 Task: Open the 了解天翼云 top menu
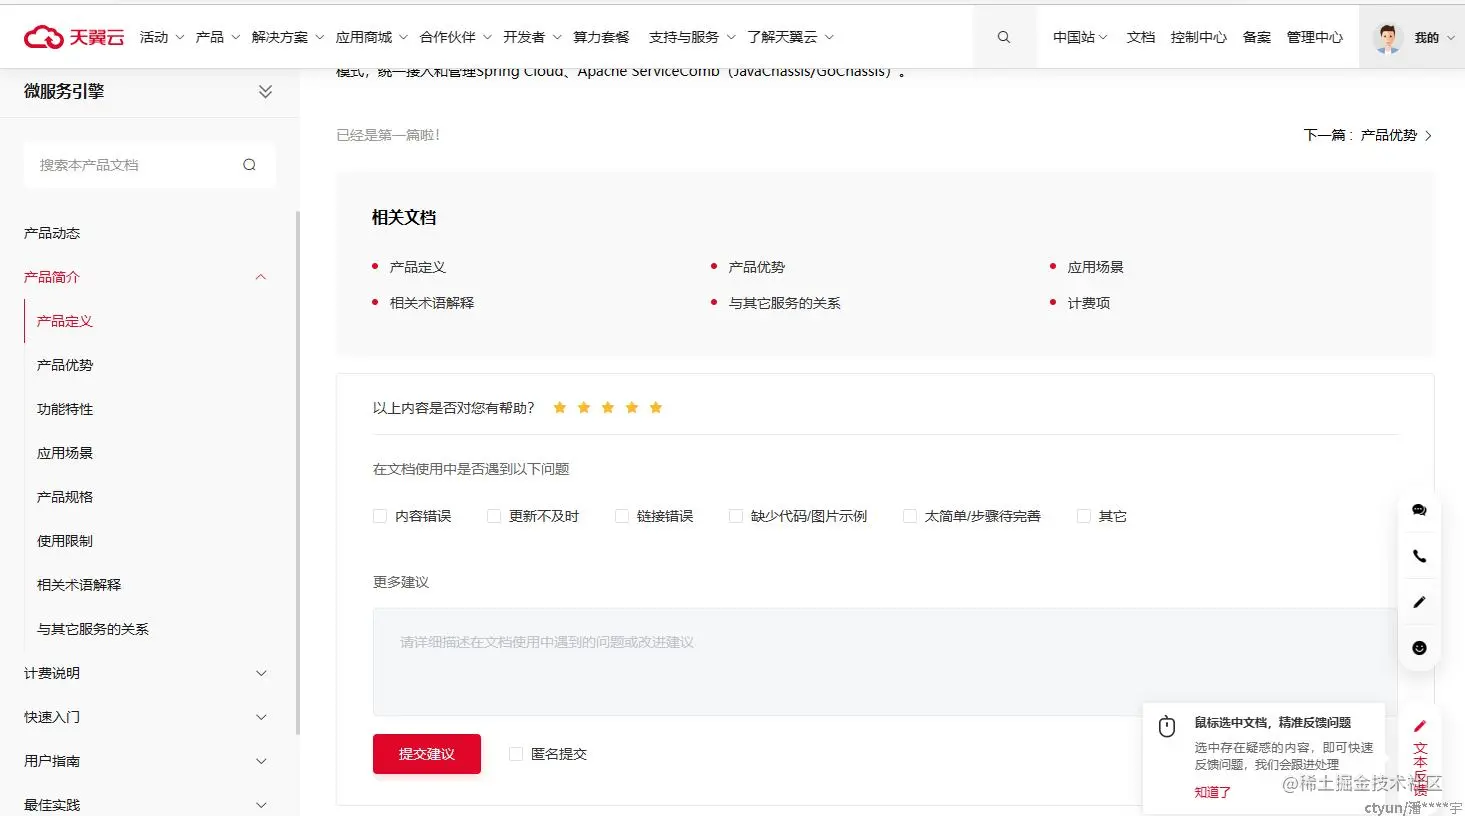tap(790, 37)
